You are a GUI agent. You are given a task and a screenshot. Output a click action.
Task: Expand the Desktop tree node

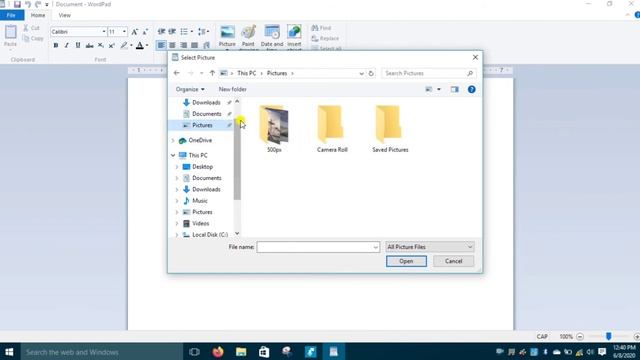coord(177,167)
